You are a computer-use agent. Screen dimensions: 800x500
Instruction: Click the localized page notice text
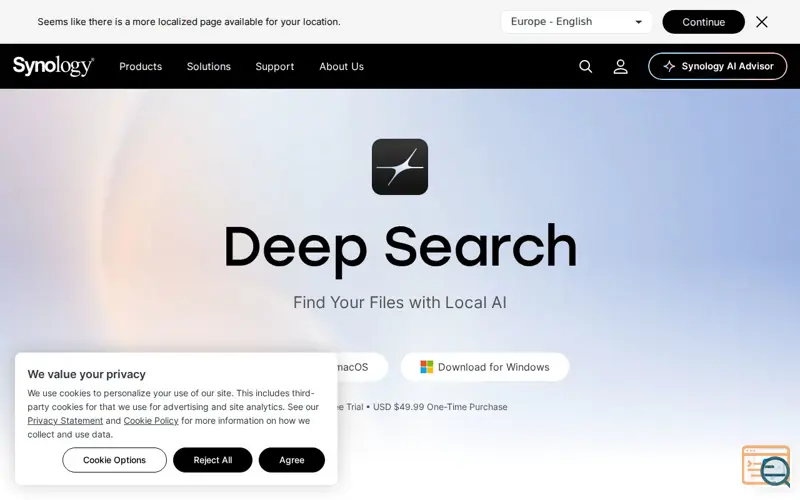click(x=189, y=22)
